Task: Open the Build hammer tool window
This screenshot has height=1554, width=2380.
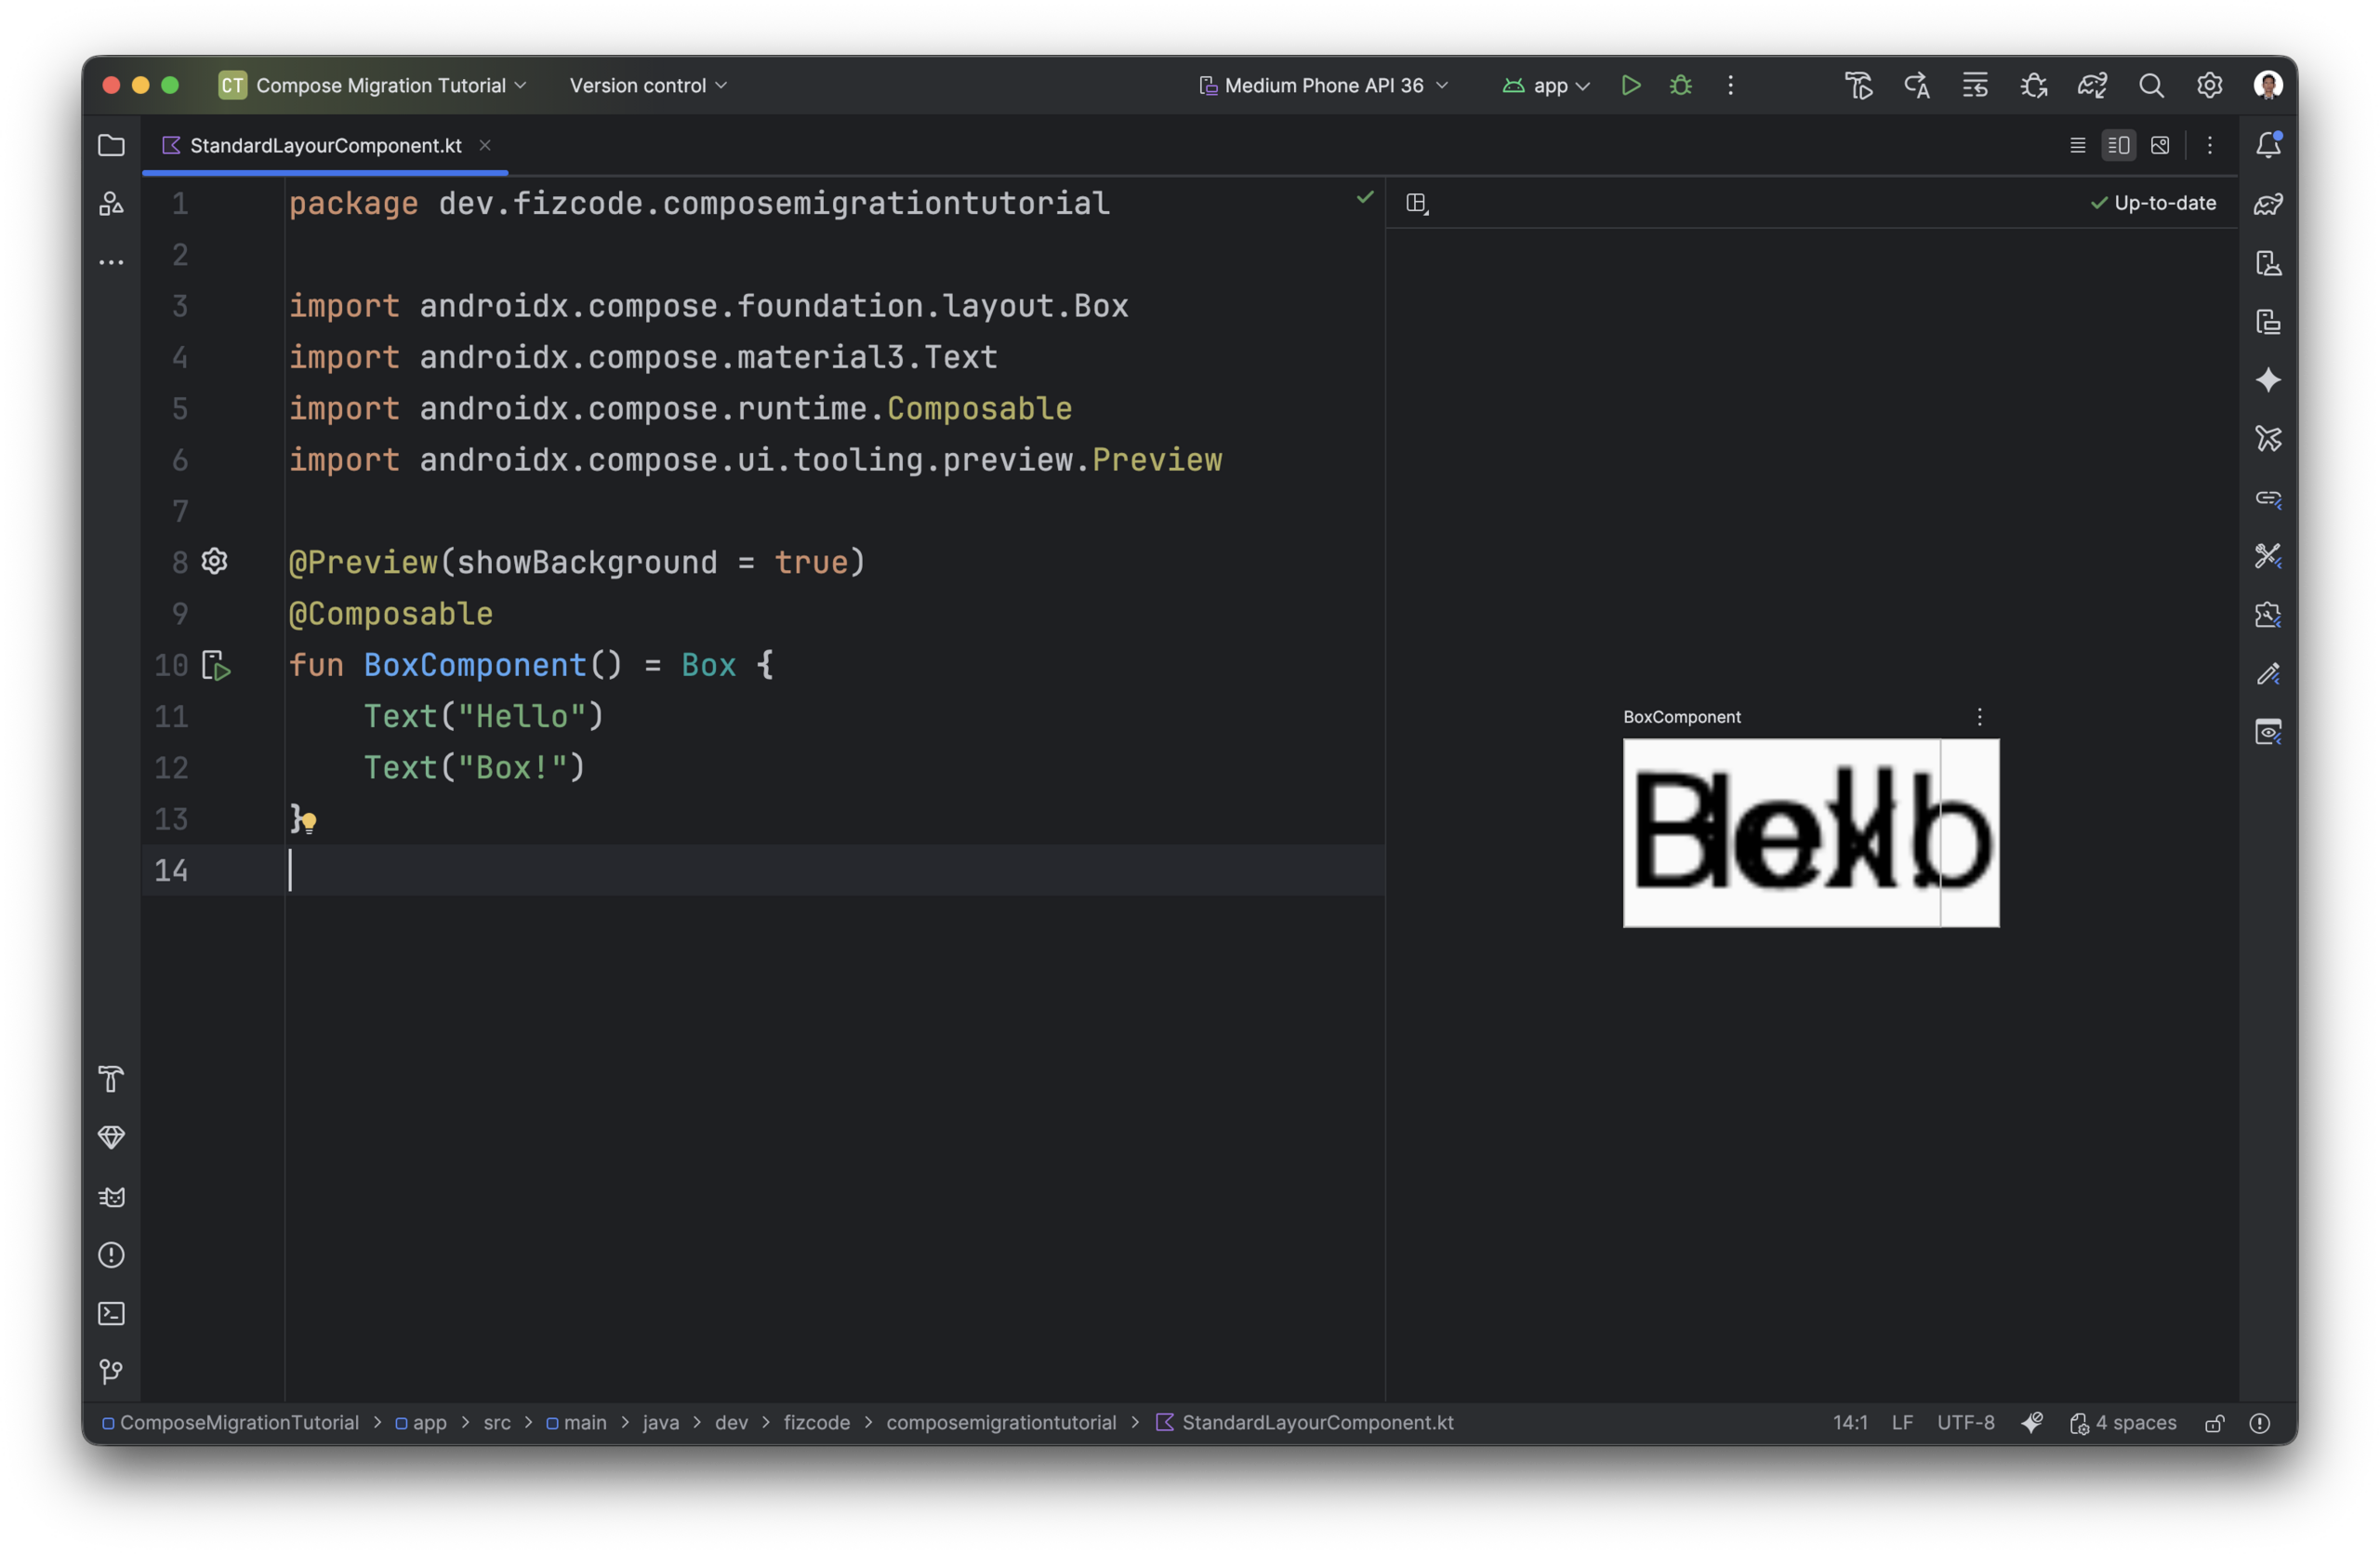Action: pyautogui.click(x=111, y=1079)
